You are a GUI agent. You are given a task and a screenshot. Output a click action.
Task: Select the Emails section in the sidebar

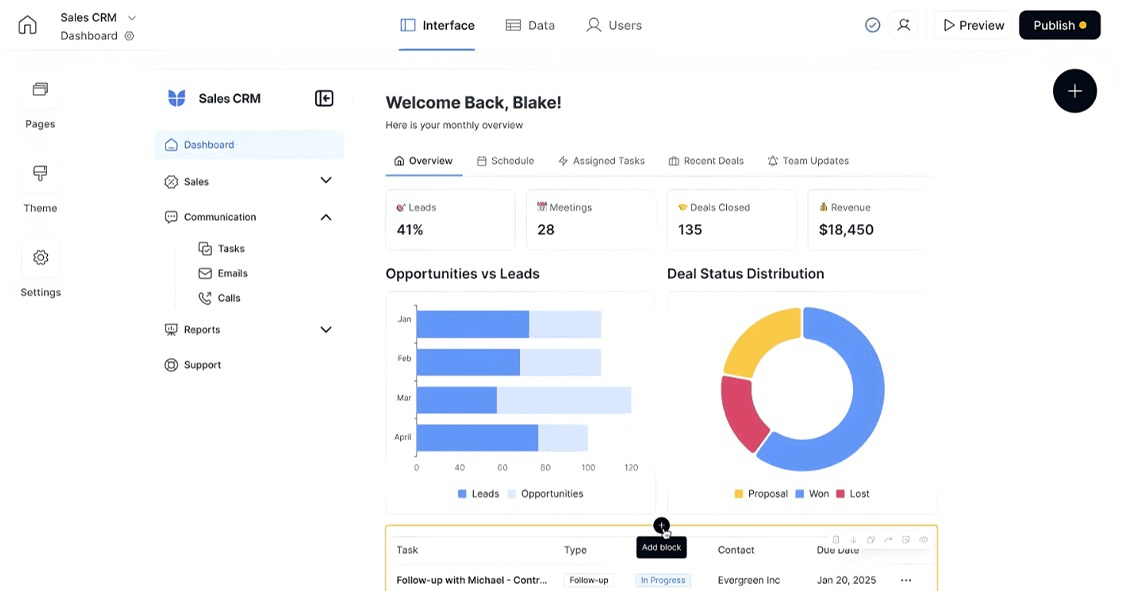(x=231, y=273)
